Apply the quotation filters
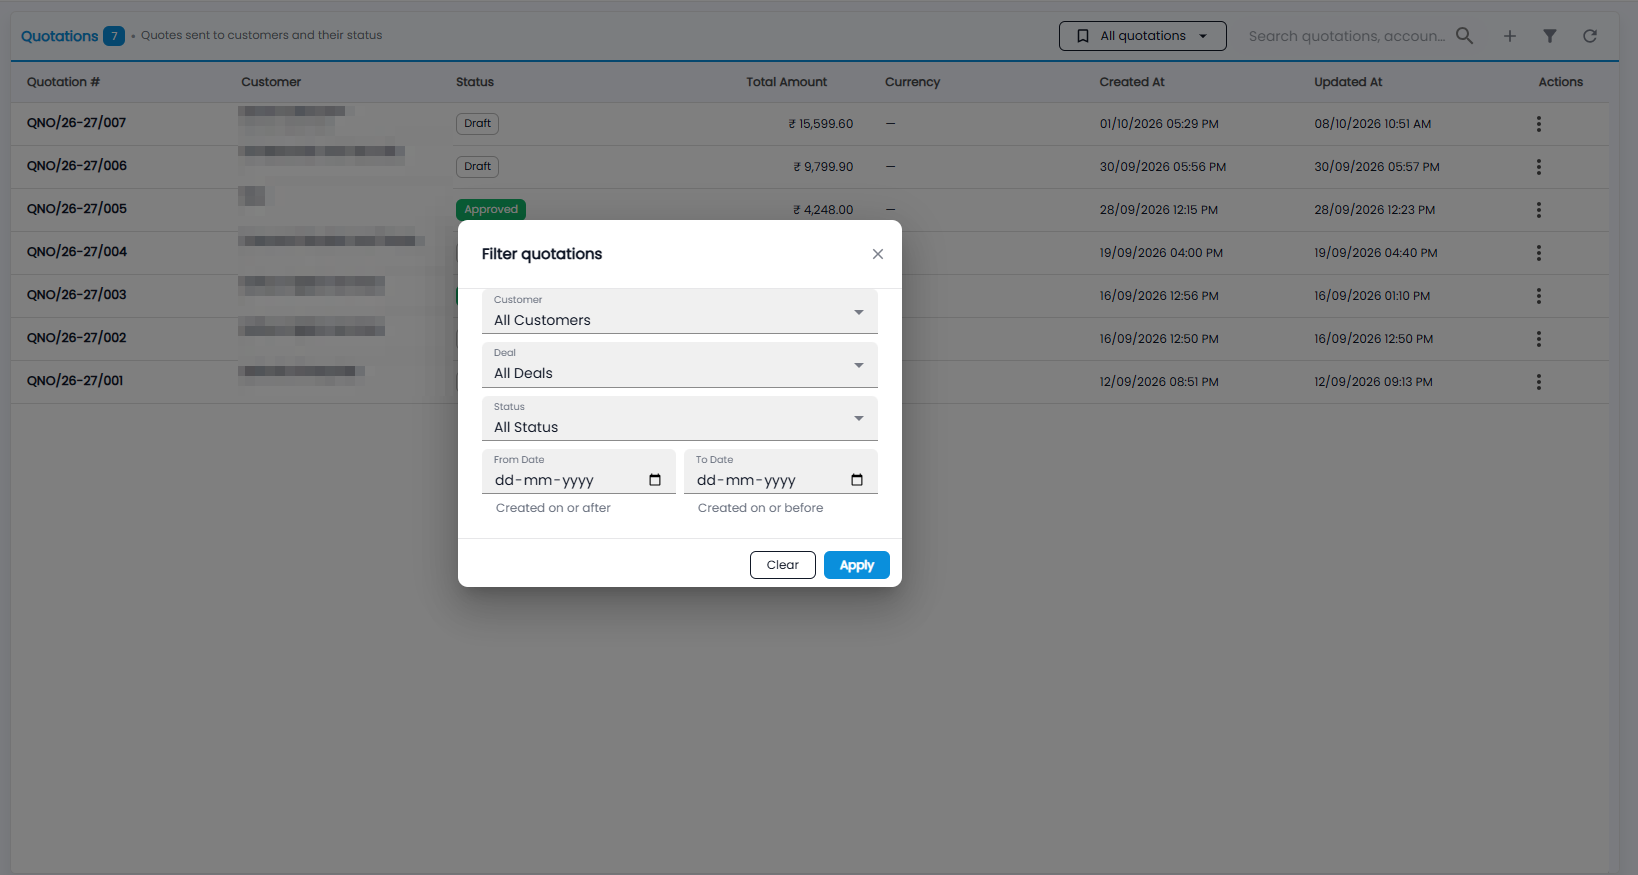The height and width of the screenshot is (875, 1638). (x=857, y=565)
